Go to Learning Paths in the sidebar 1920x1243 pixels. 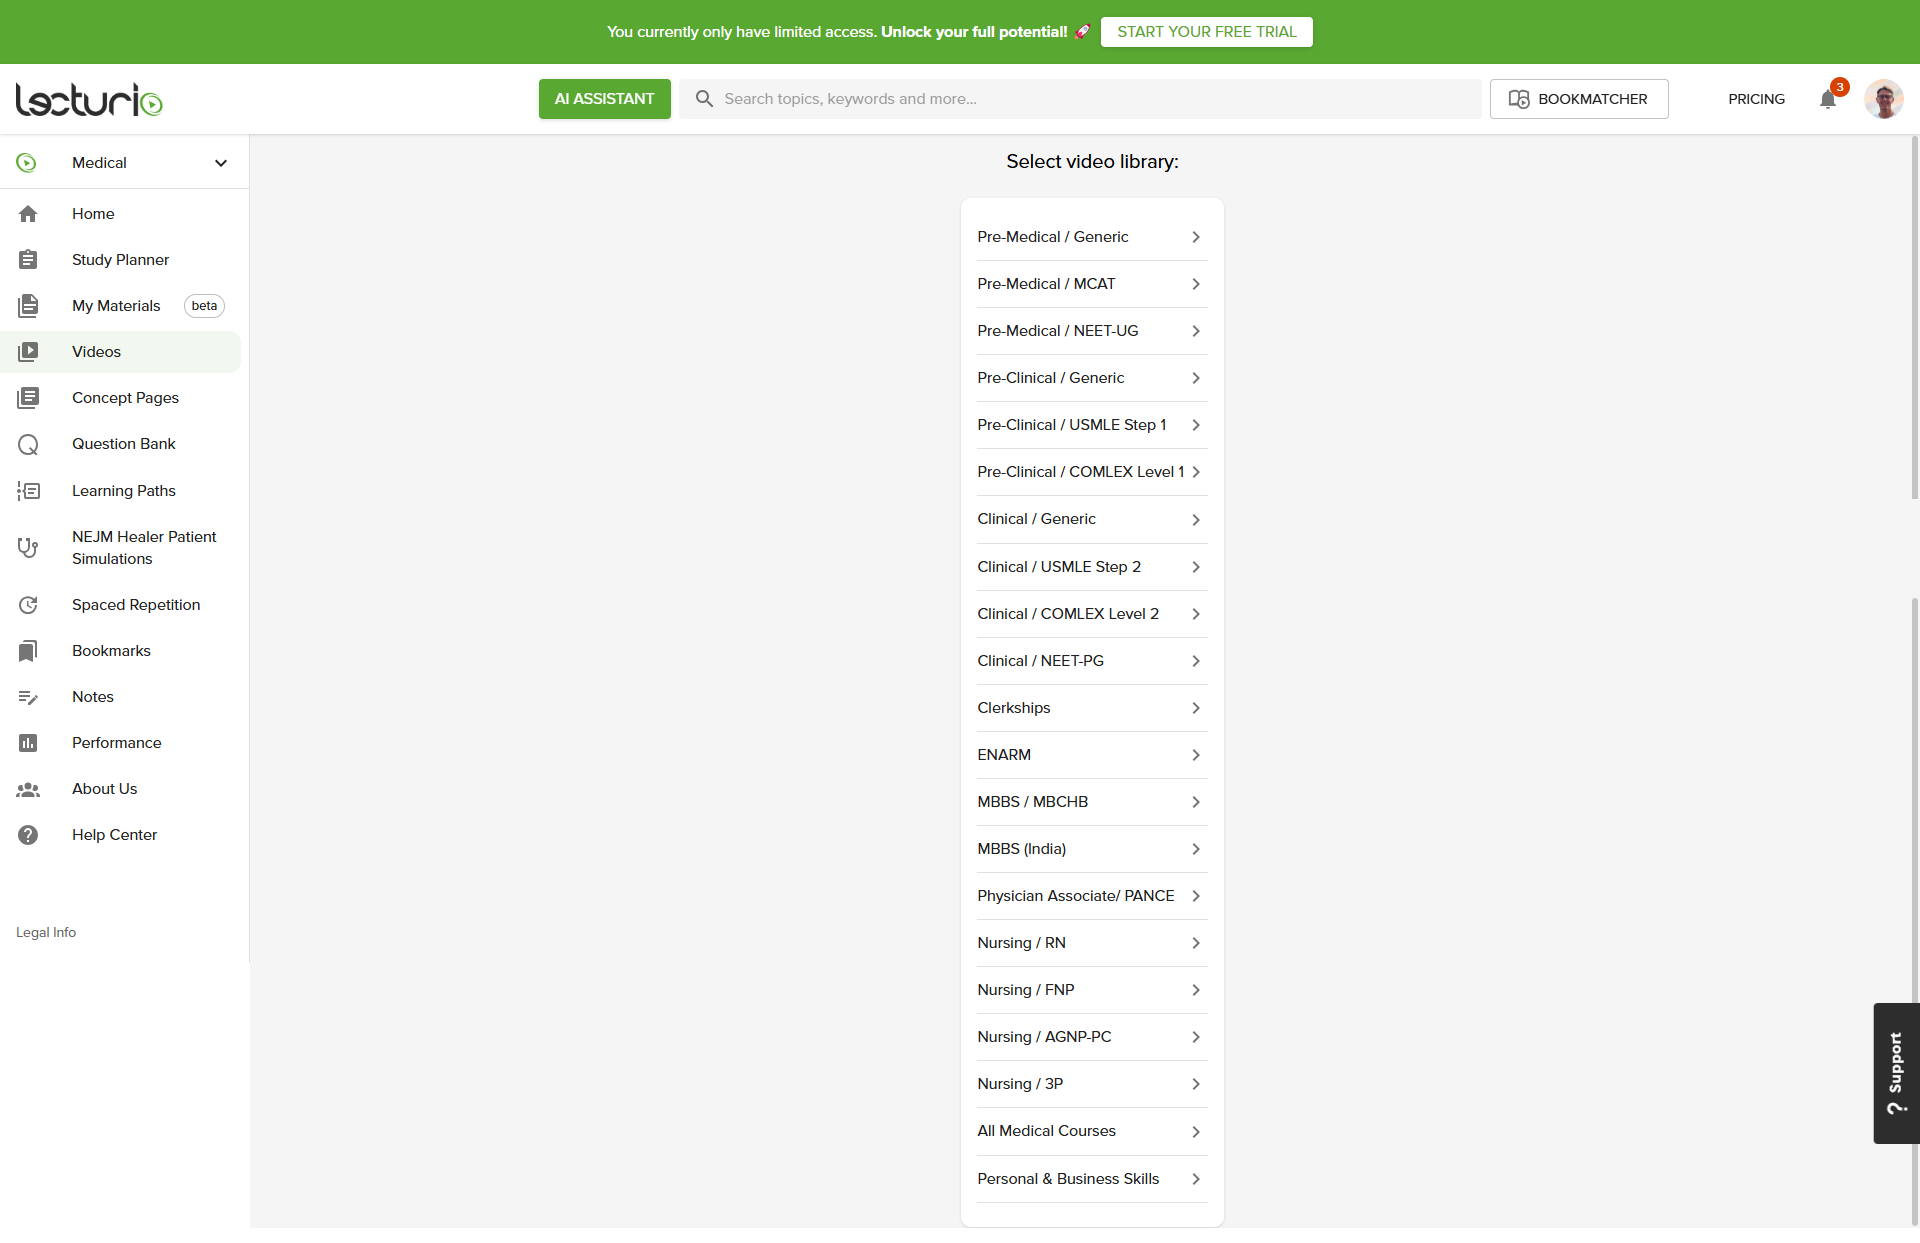pyautogui.click(x=123, y=491)
